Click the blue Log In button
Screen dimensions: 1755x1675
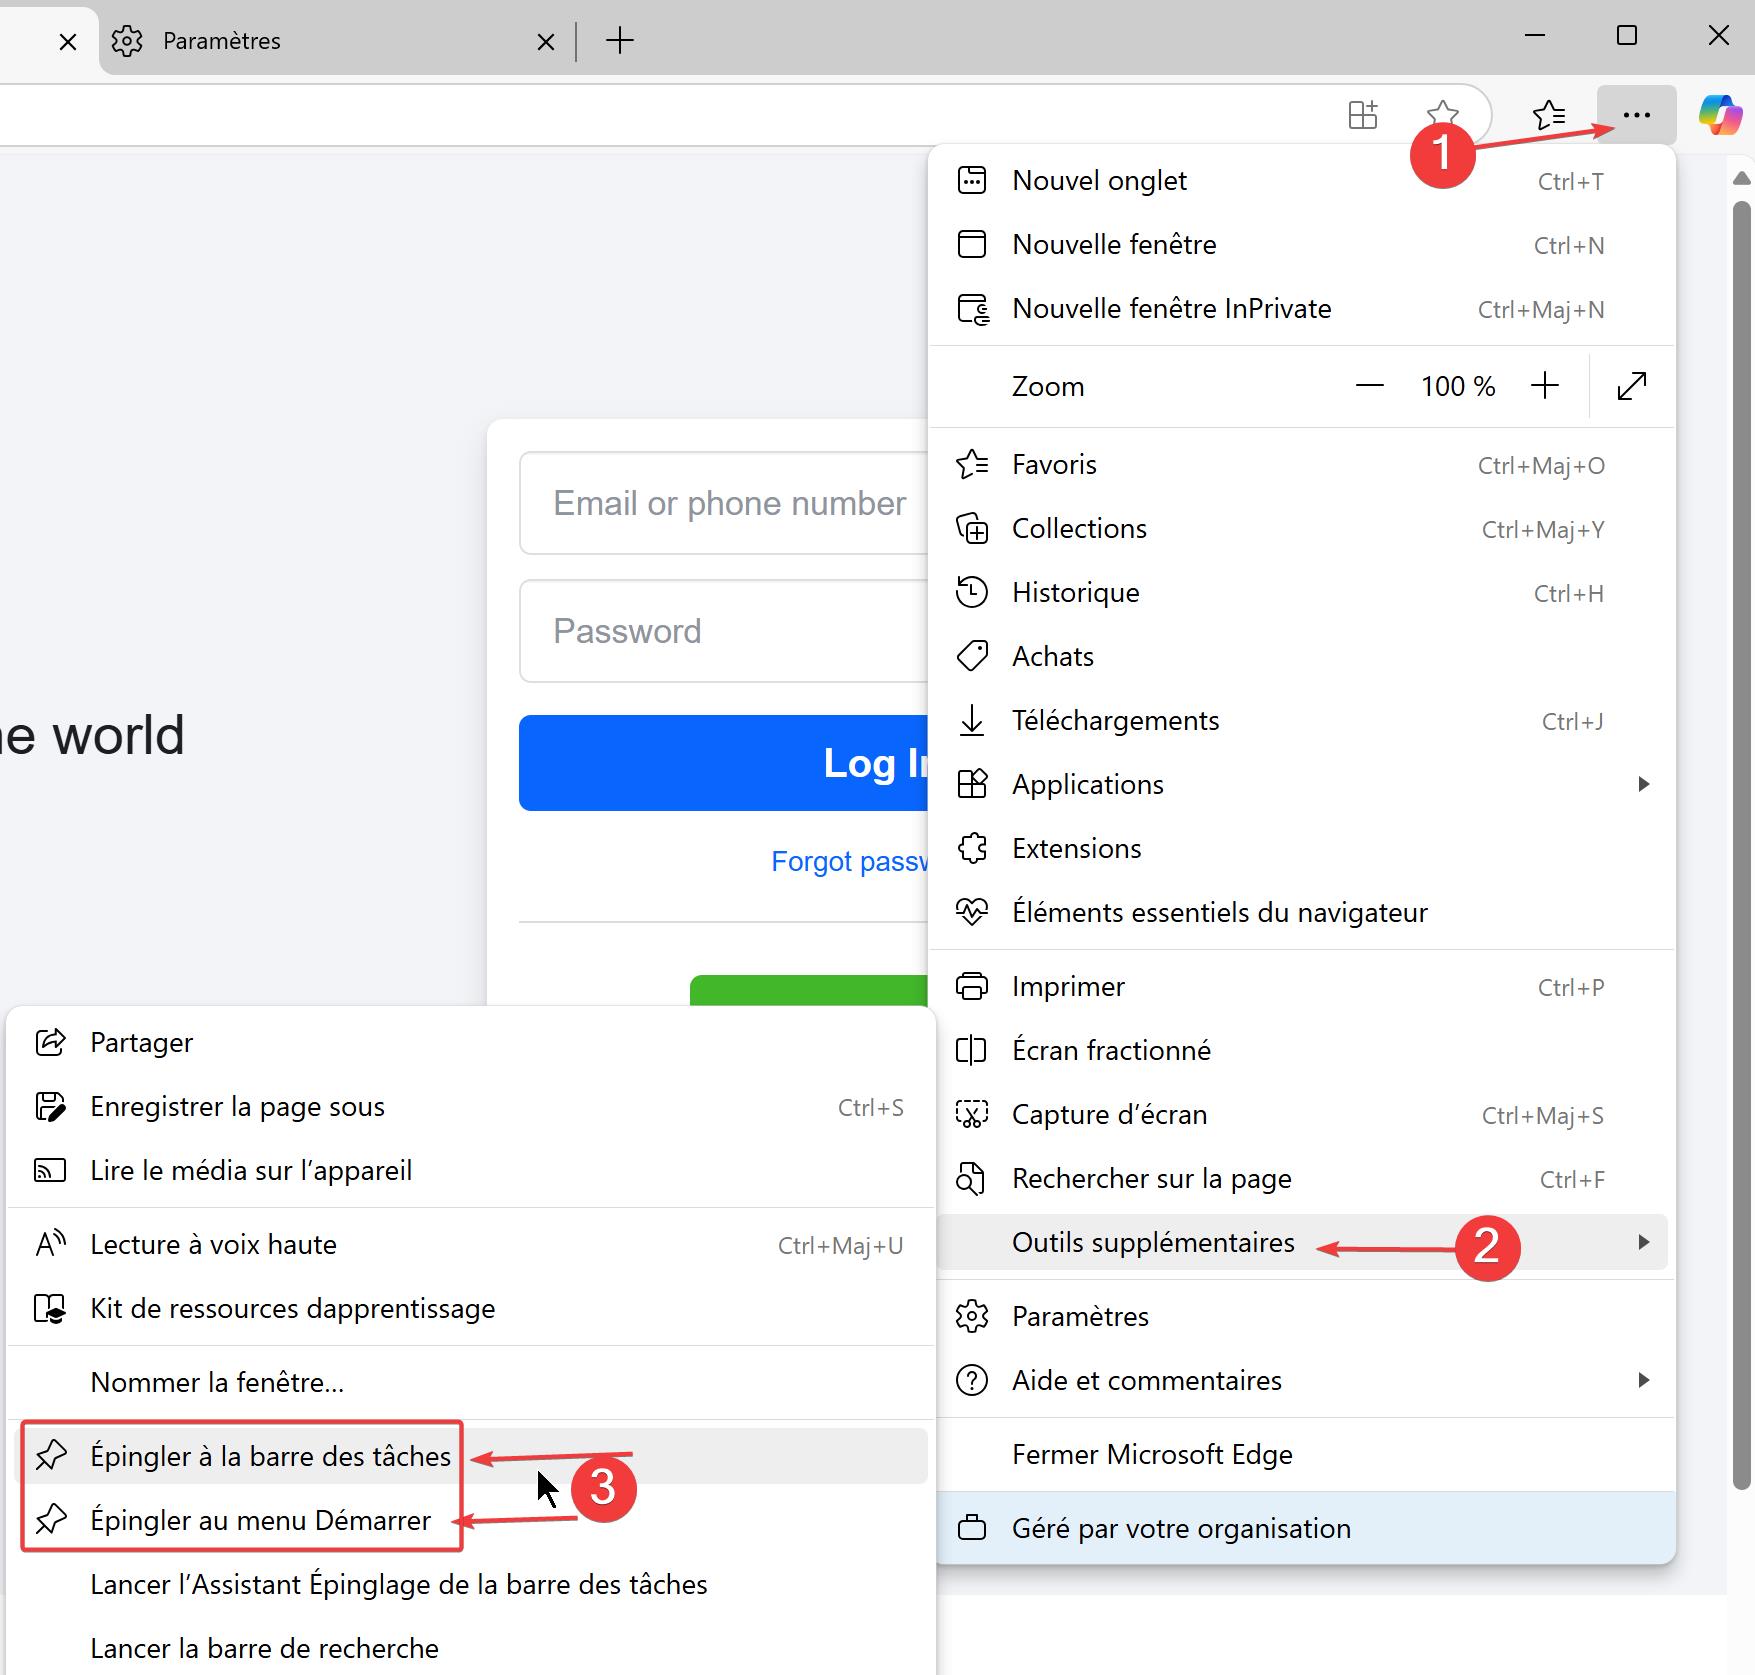(724, 763)
